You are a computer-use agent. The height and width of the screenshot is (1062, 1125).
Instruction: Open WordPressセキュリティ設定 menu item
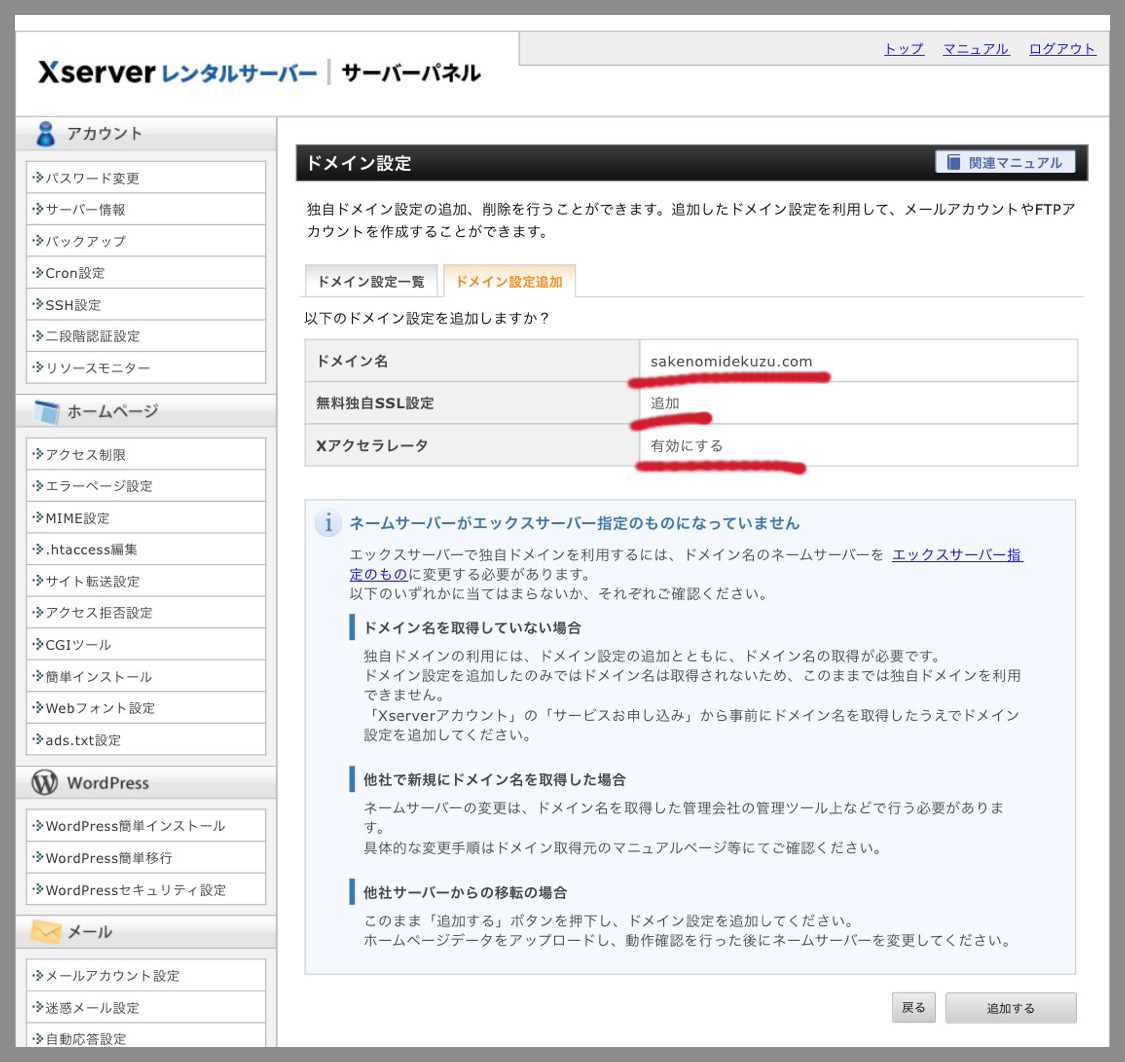coord(146,889)
